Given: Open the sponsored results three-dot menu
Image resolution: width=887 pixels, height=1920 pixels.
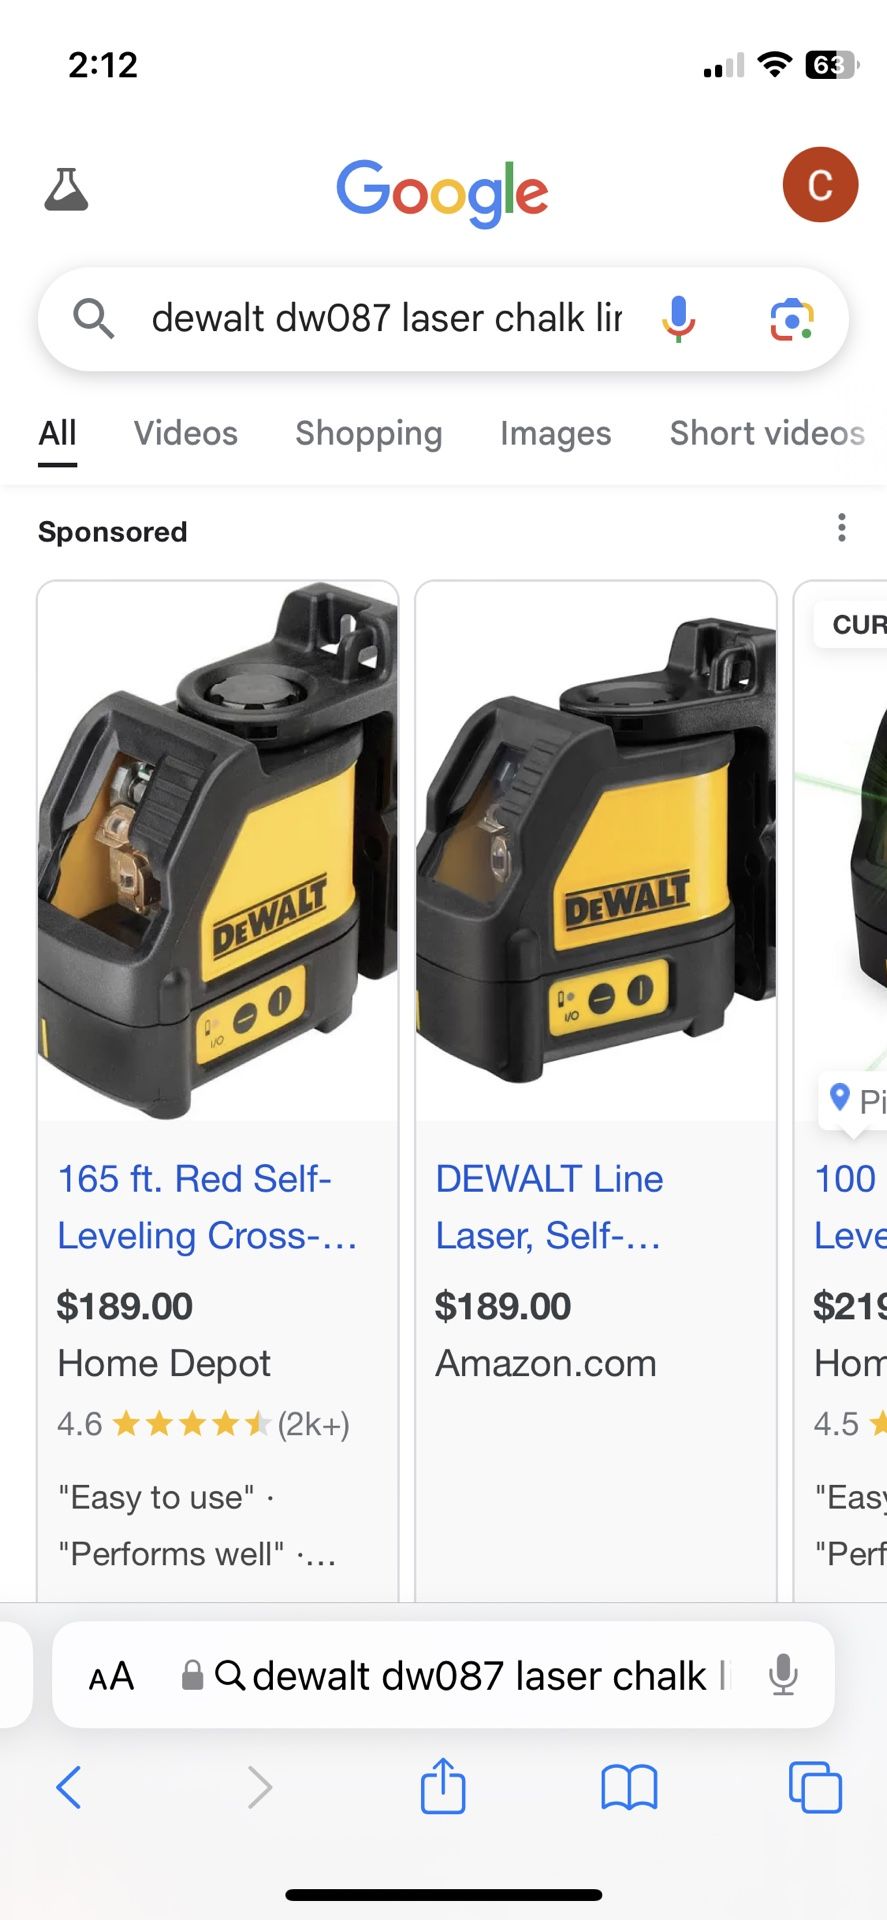Looking at the screenshot, I should pyautogui.click(x=842, y=528).
